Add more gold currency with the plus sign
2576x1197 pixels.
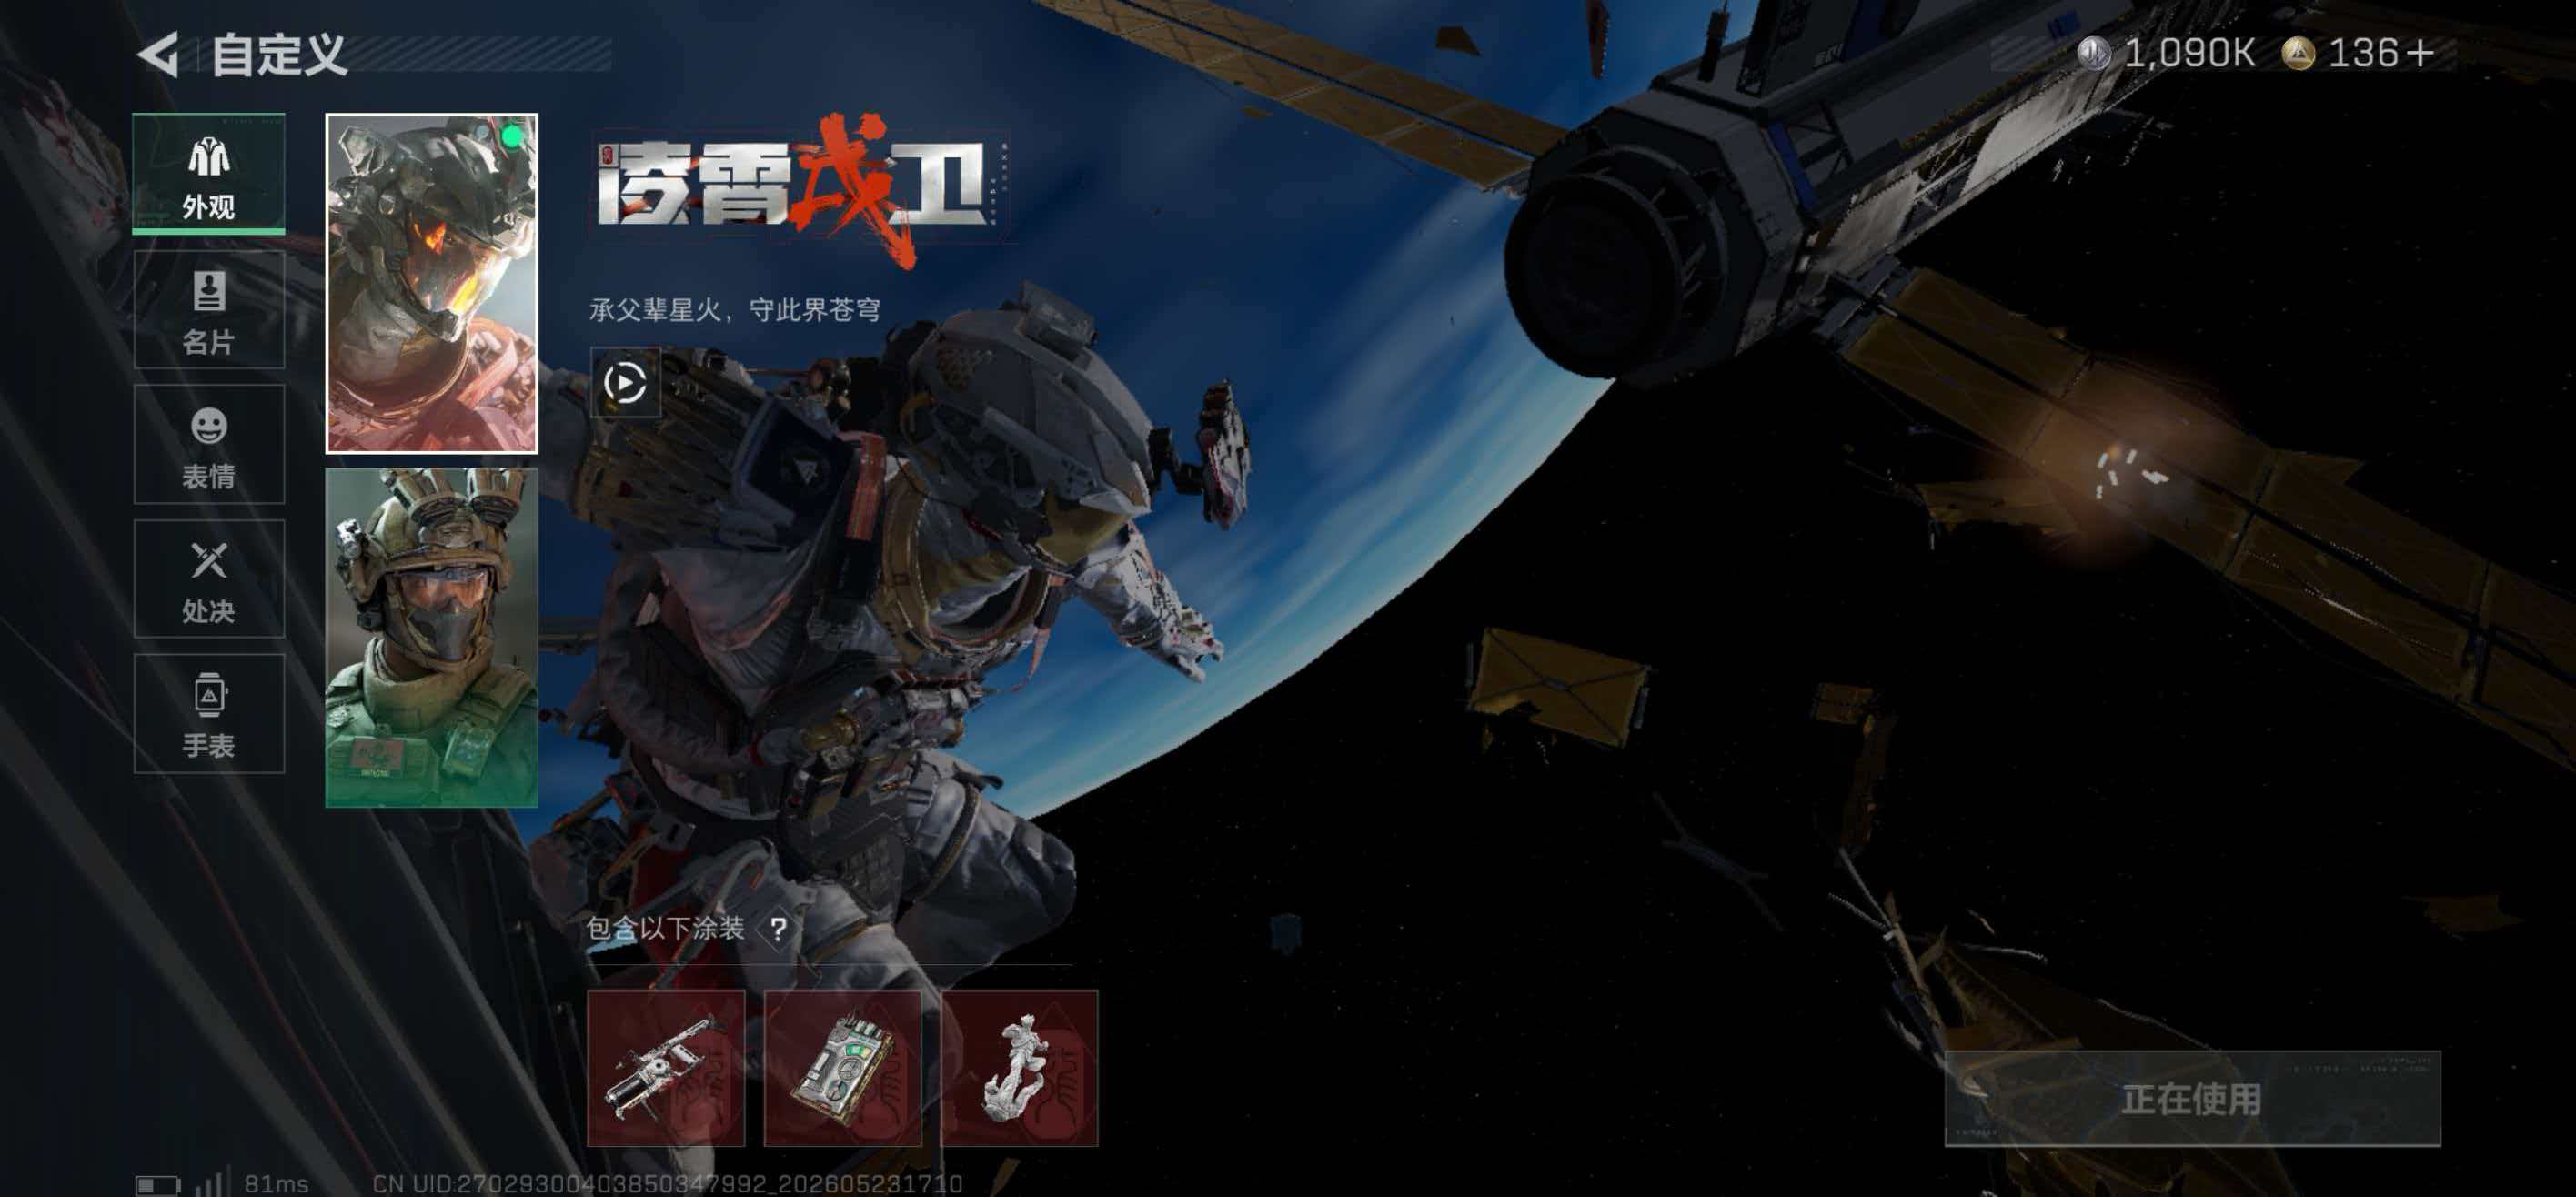tap(2420, 53)
